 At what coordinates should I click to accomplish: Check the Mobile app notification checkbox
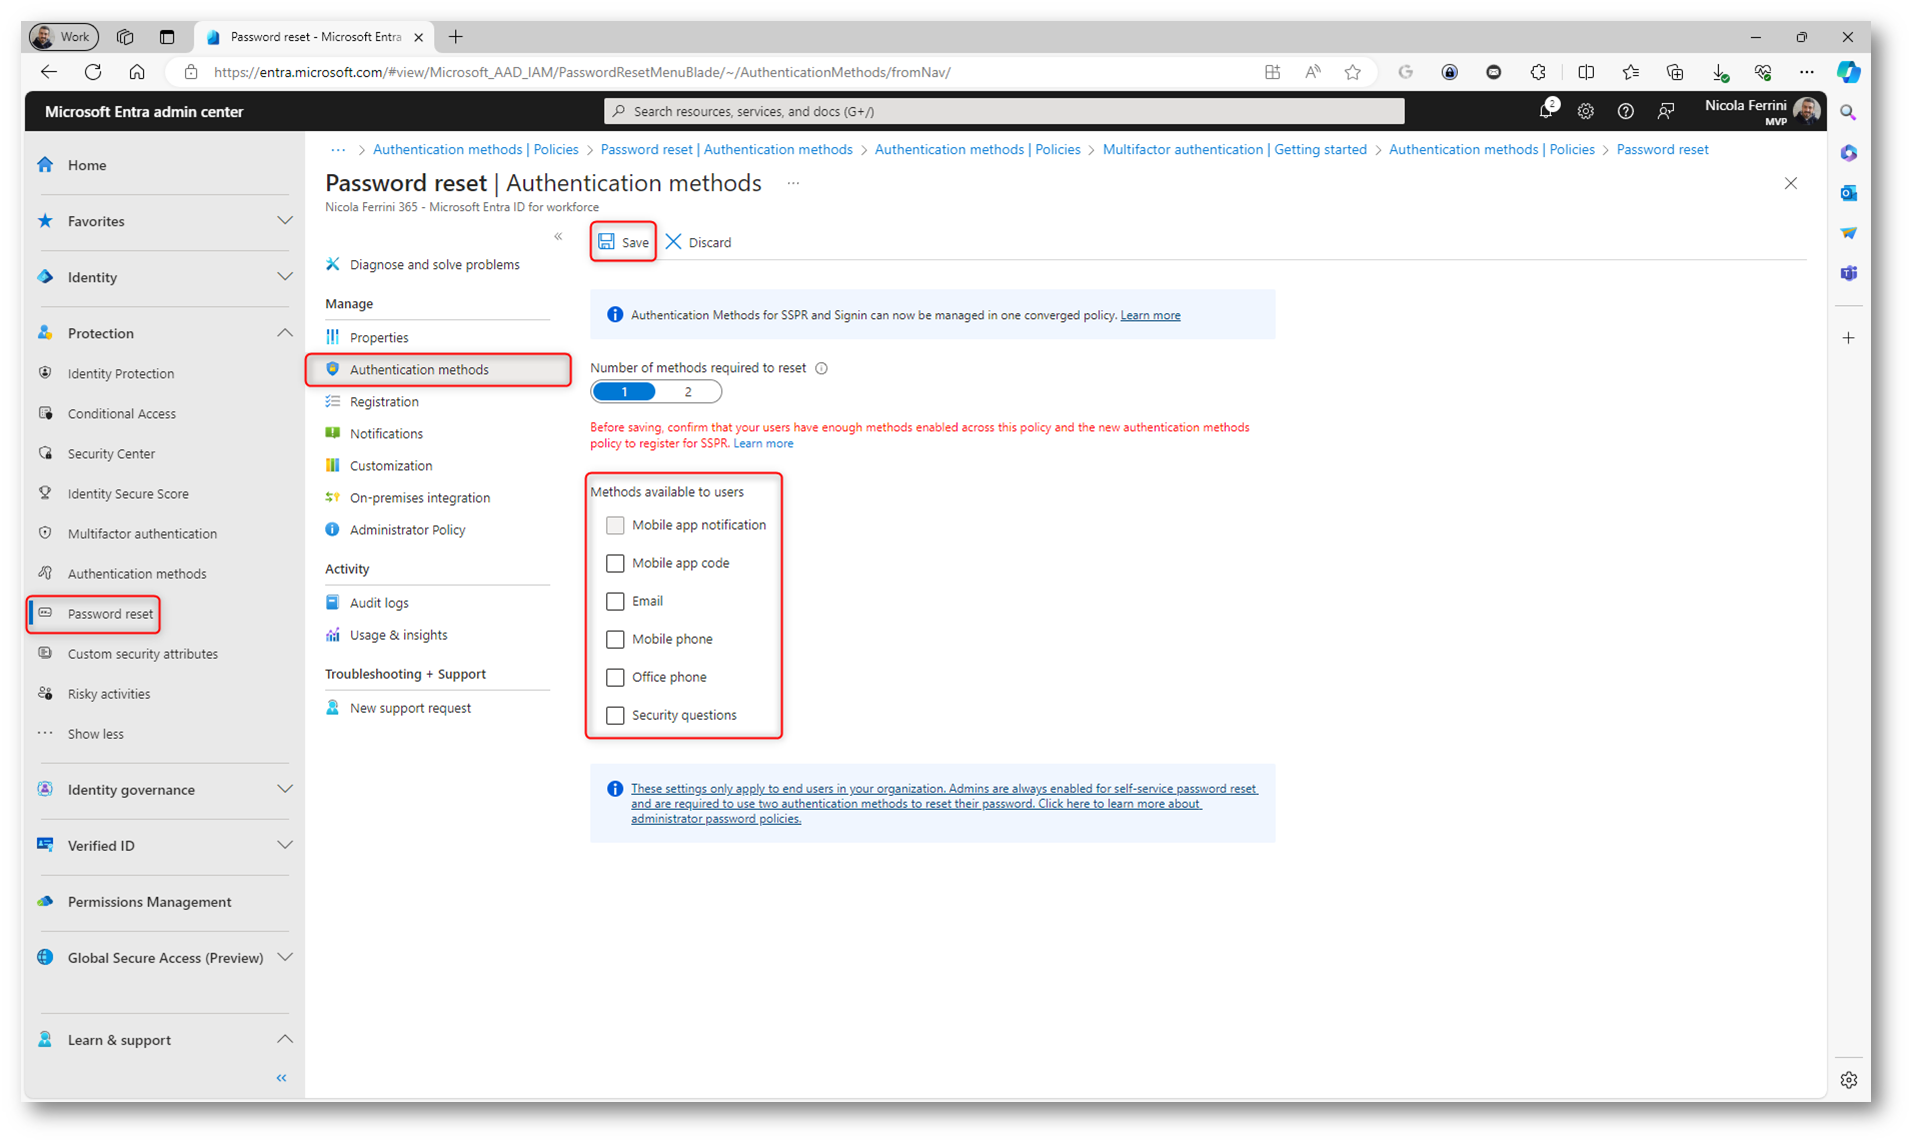615,525
